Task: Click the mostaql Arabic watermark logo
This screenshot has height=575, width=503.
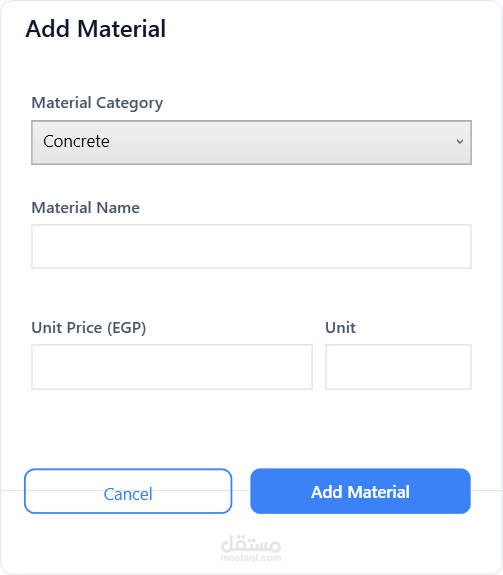Action: [x=251, y=544]
